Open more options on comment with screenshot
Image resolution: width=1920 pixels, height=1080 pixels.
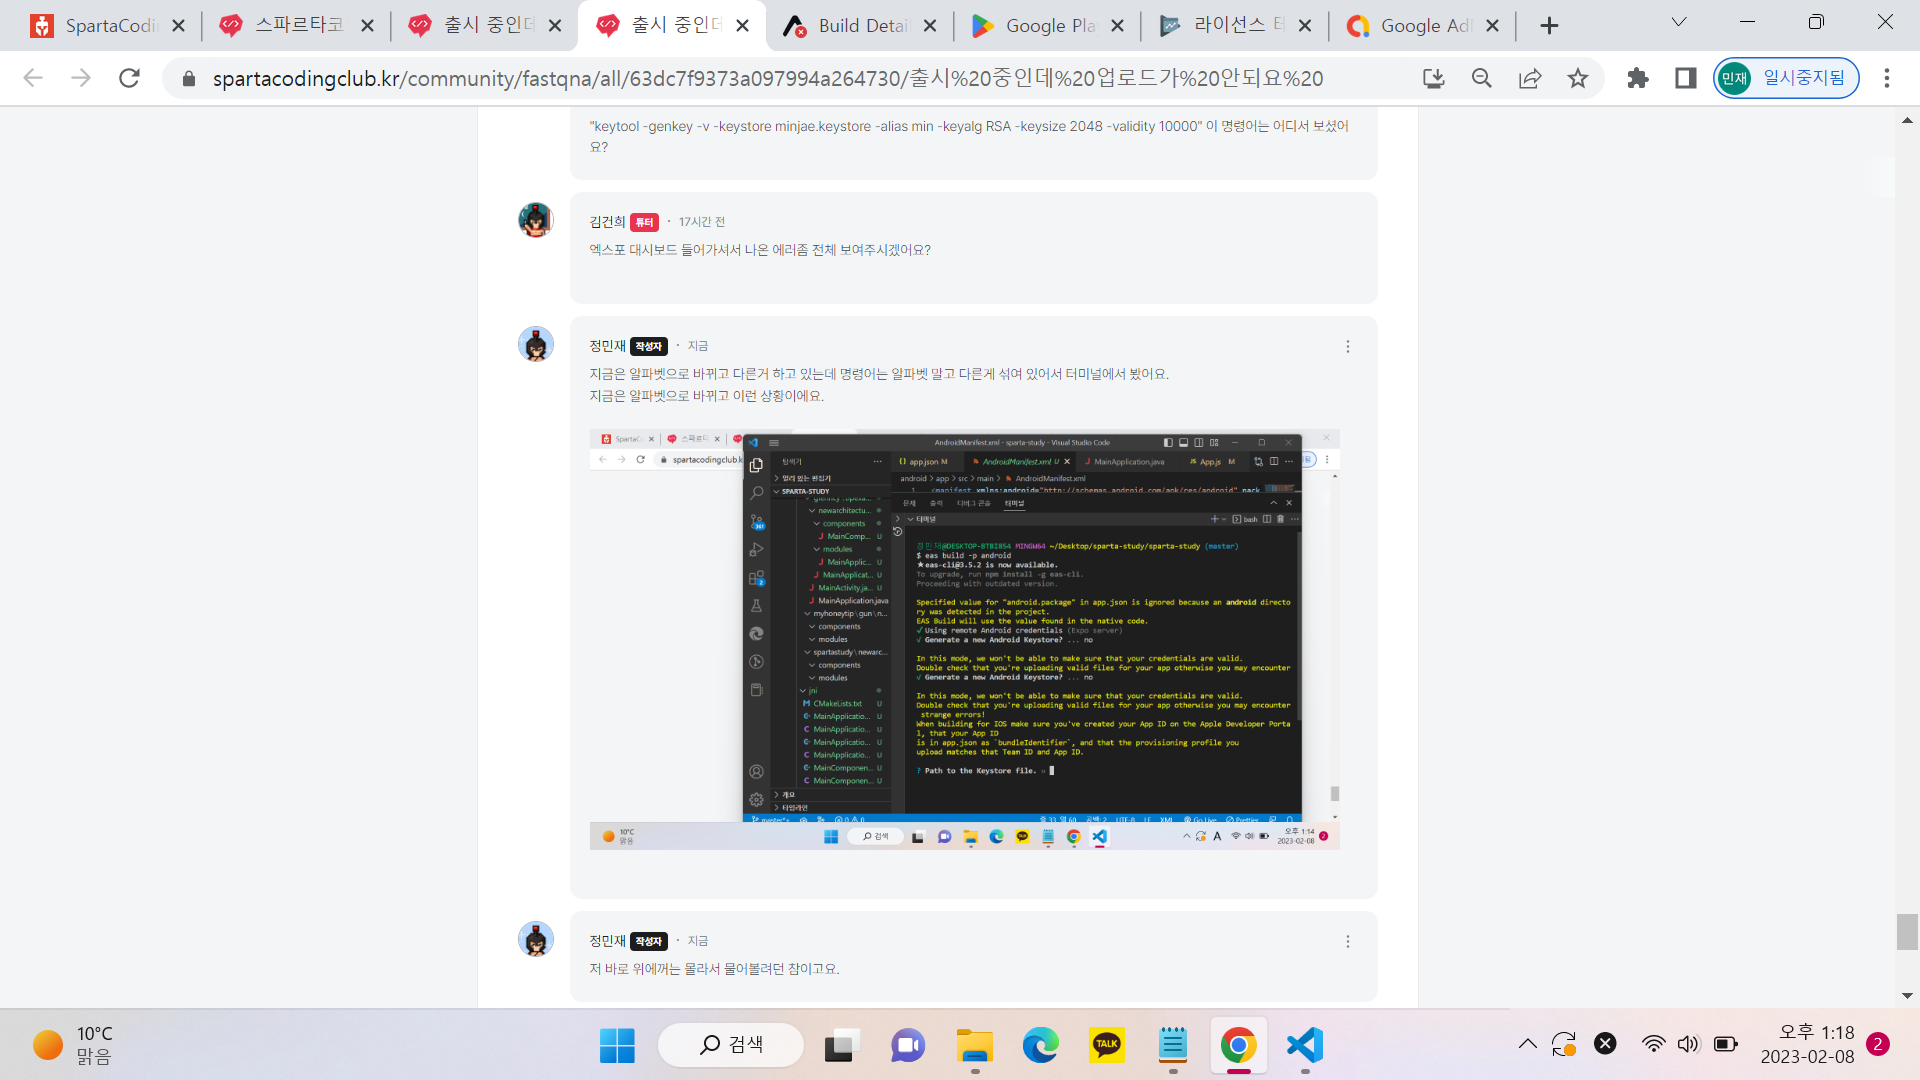tap(1347, 347)
